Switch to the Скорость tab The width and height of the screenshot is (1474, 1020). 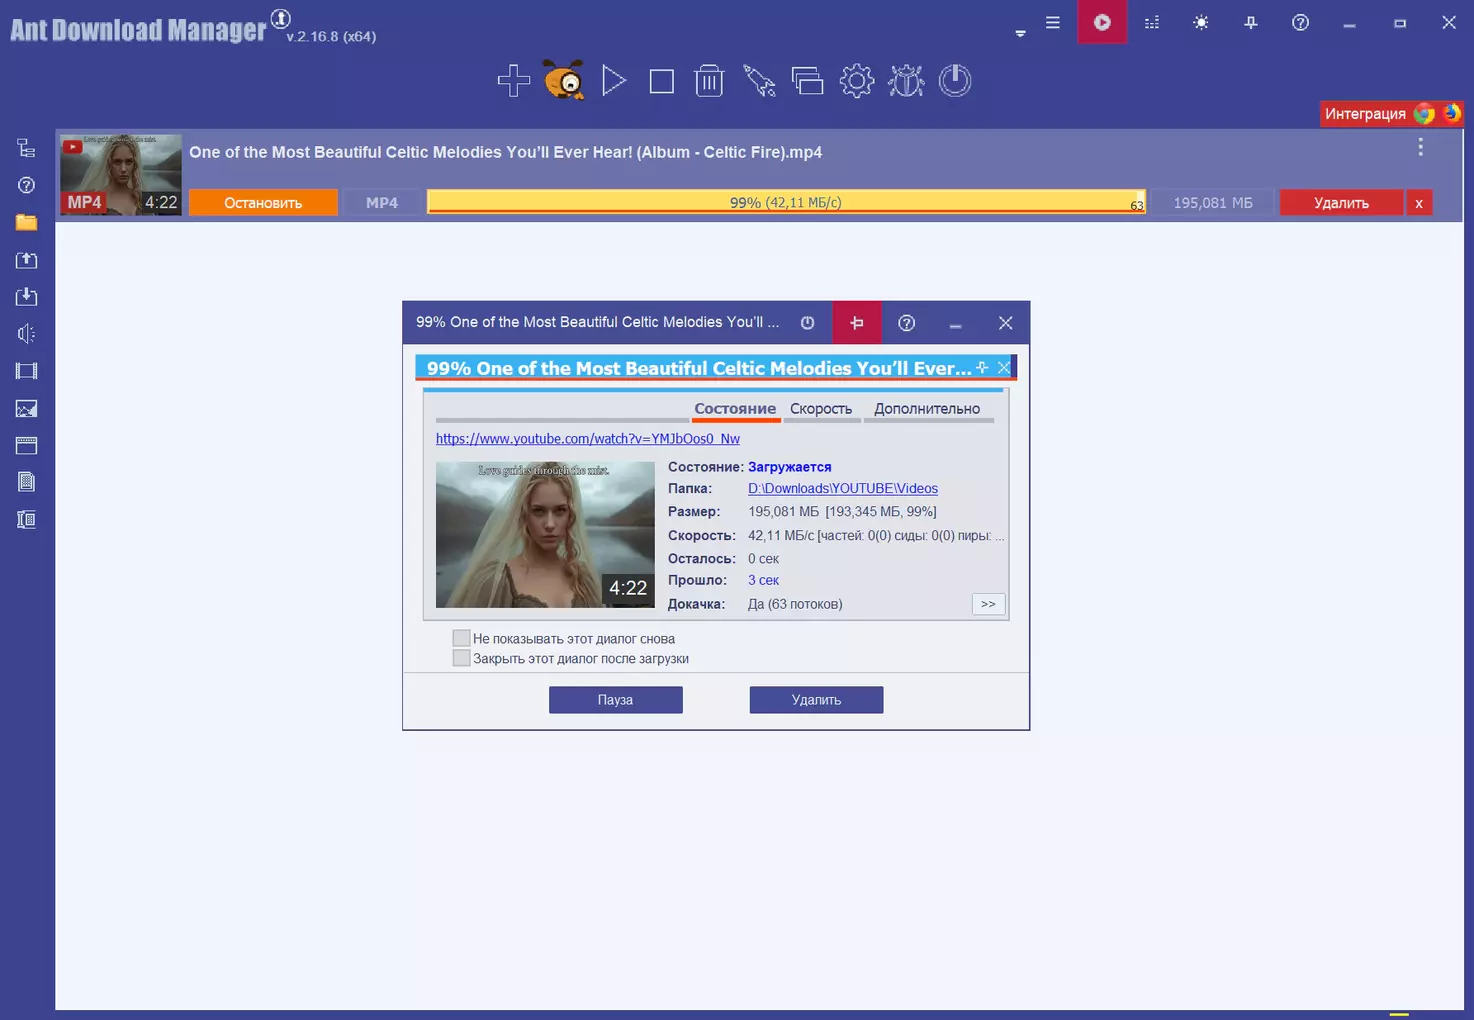pos(821,409)
